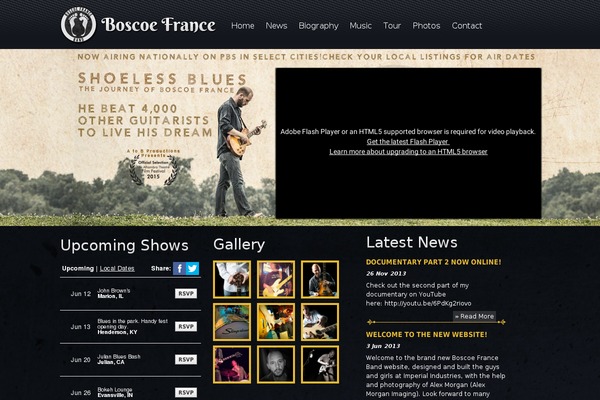Viewport: 600px width, 400px height.
Task: Navigate to the Music page
Action: click(x=360, y=26)
